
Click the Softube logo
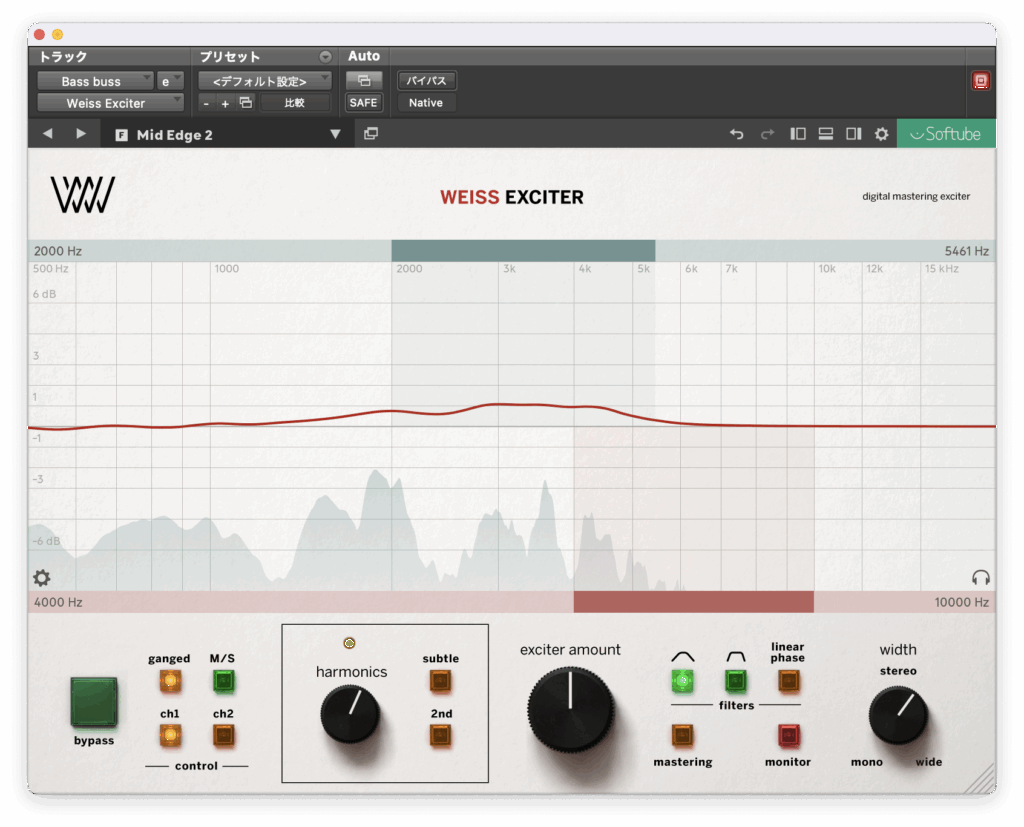(x=946, y=134)
